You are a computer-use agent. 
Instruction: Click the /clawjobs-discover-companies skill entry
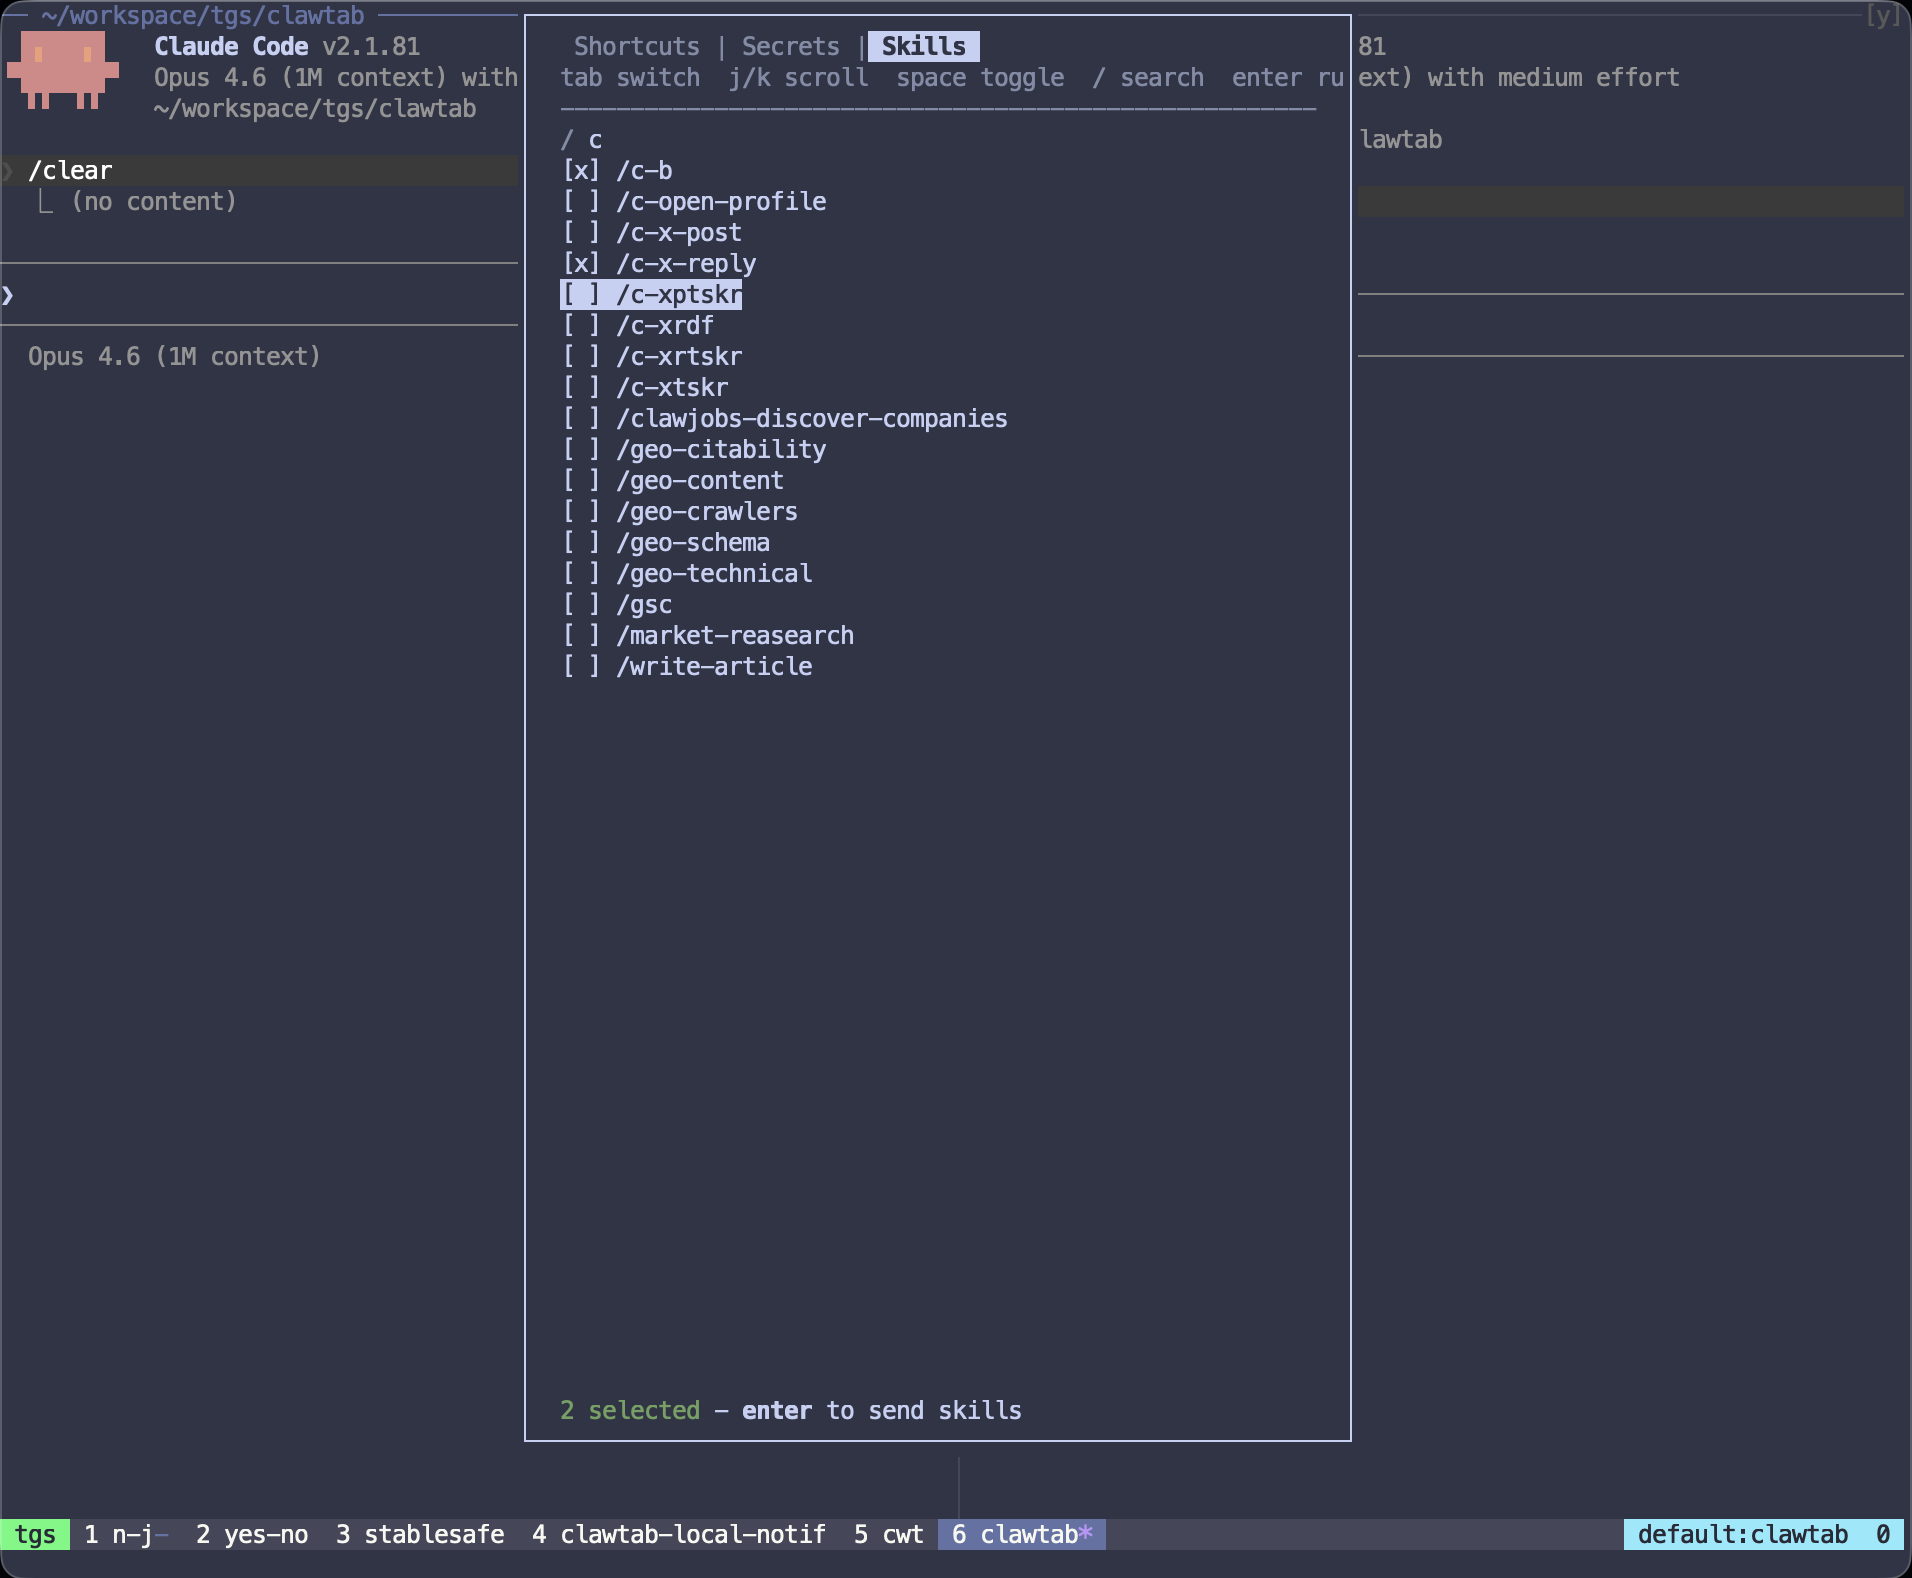click(811, 419)
